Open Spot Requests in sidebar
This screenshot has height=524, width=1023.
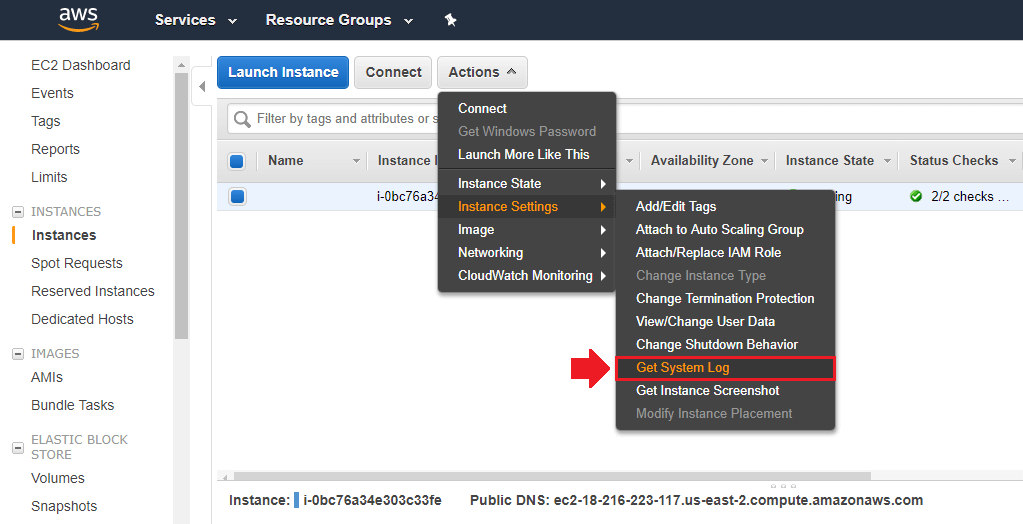click(77, 263)
